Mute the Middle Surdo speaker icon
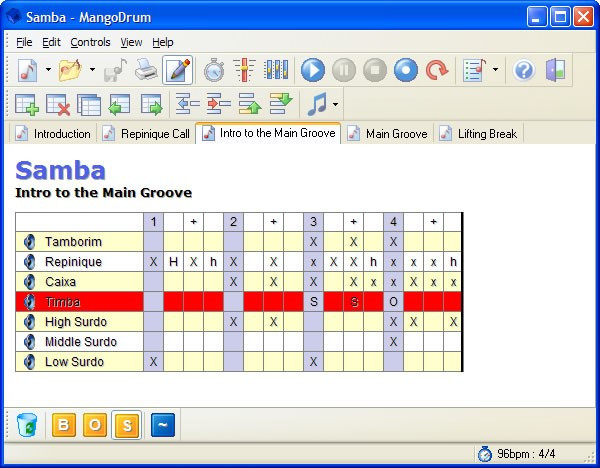This screenshot has height=468, width=600. click(x=29, y=342)
